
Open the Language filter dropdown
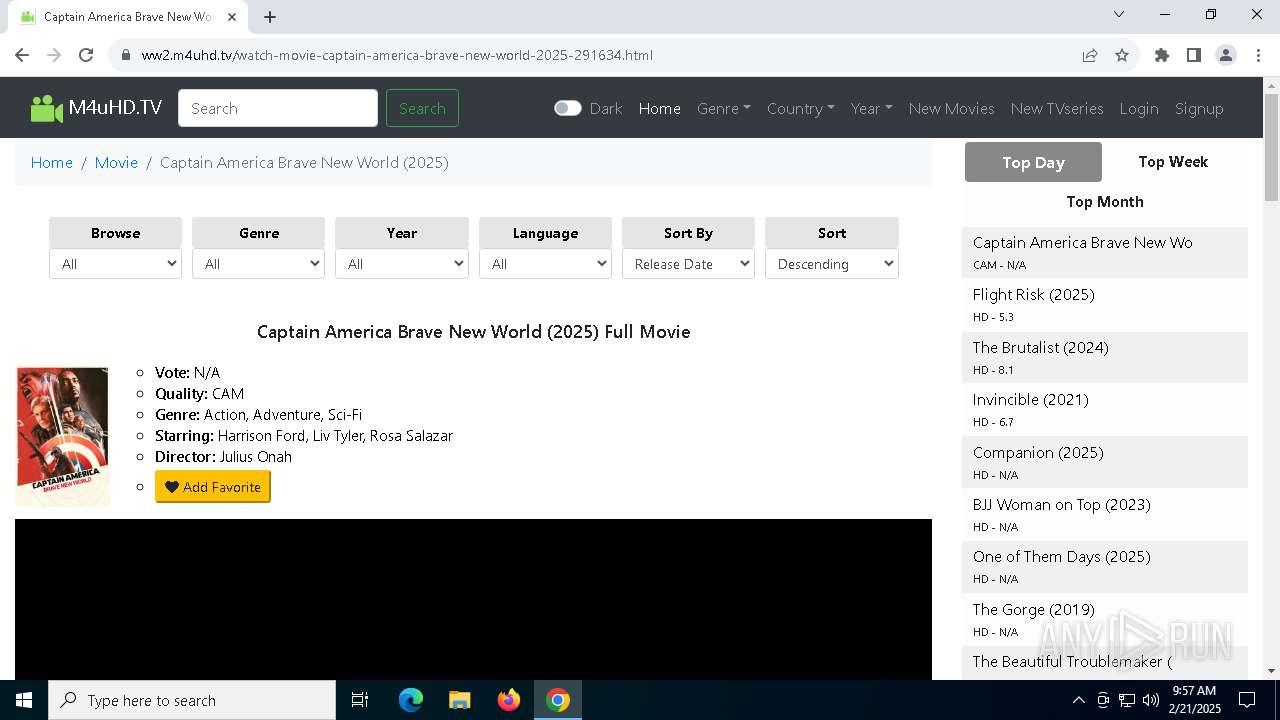point(545,264)
